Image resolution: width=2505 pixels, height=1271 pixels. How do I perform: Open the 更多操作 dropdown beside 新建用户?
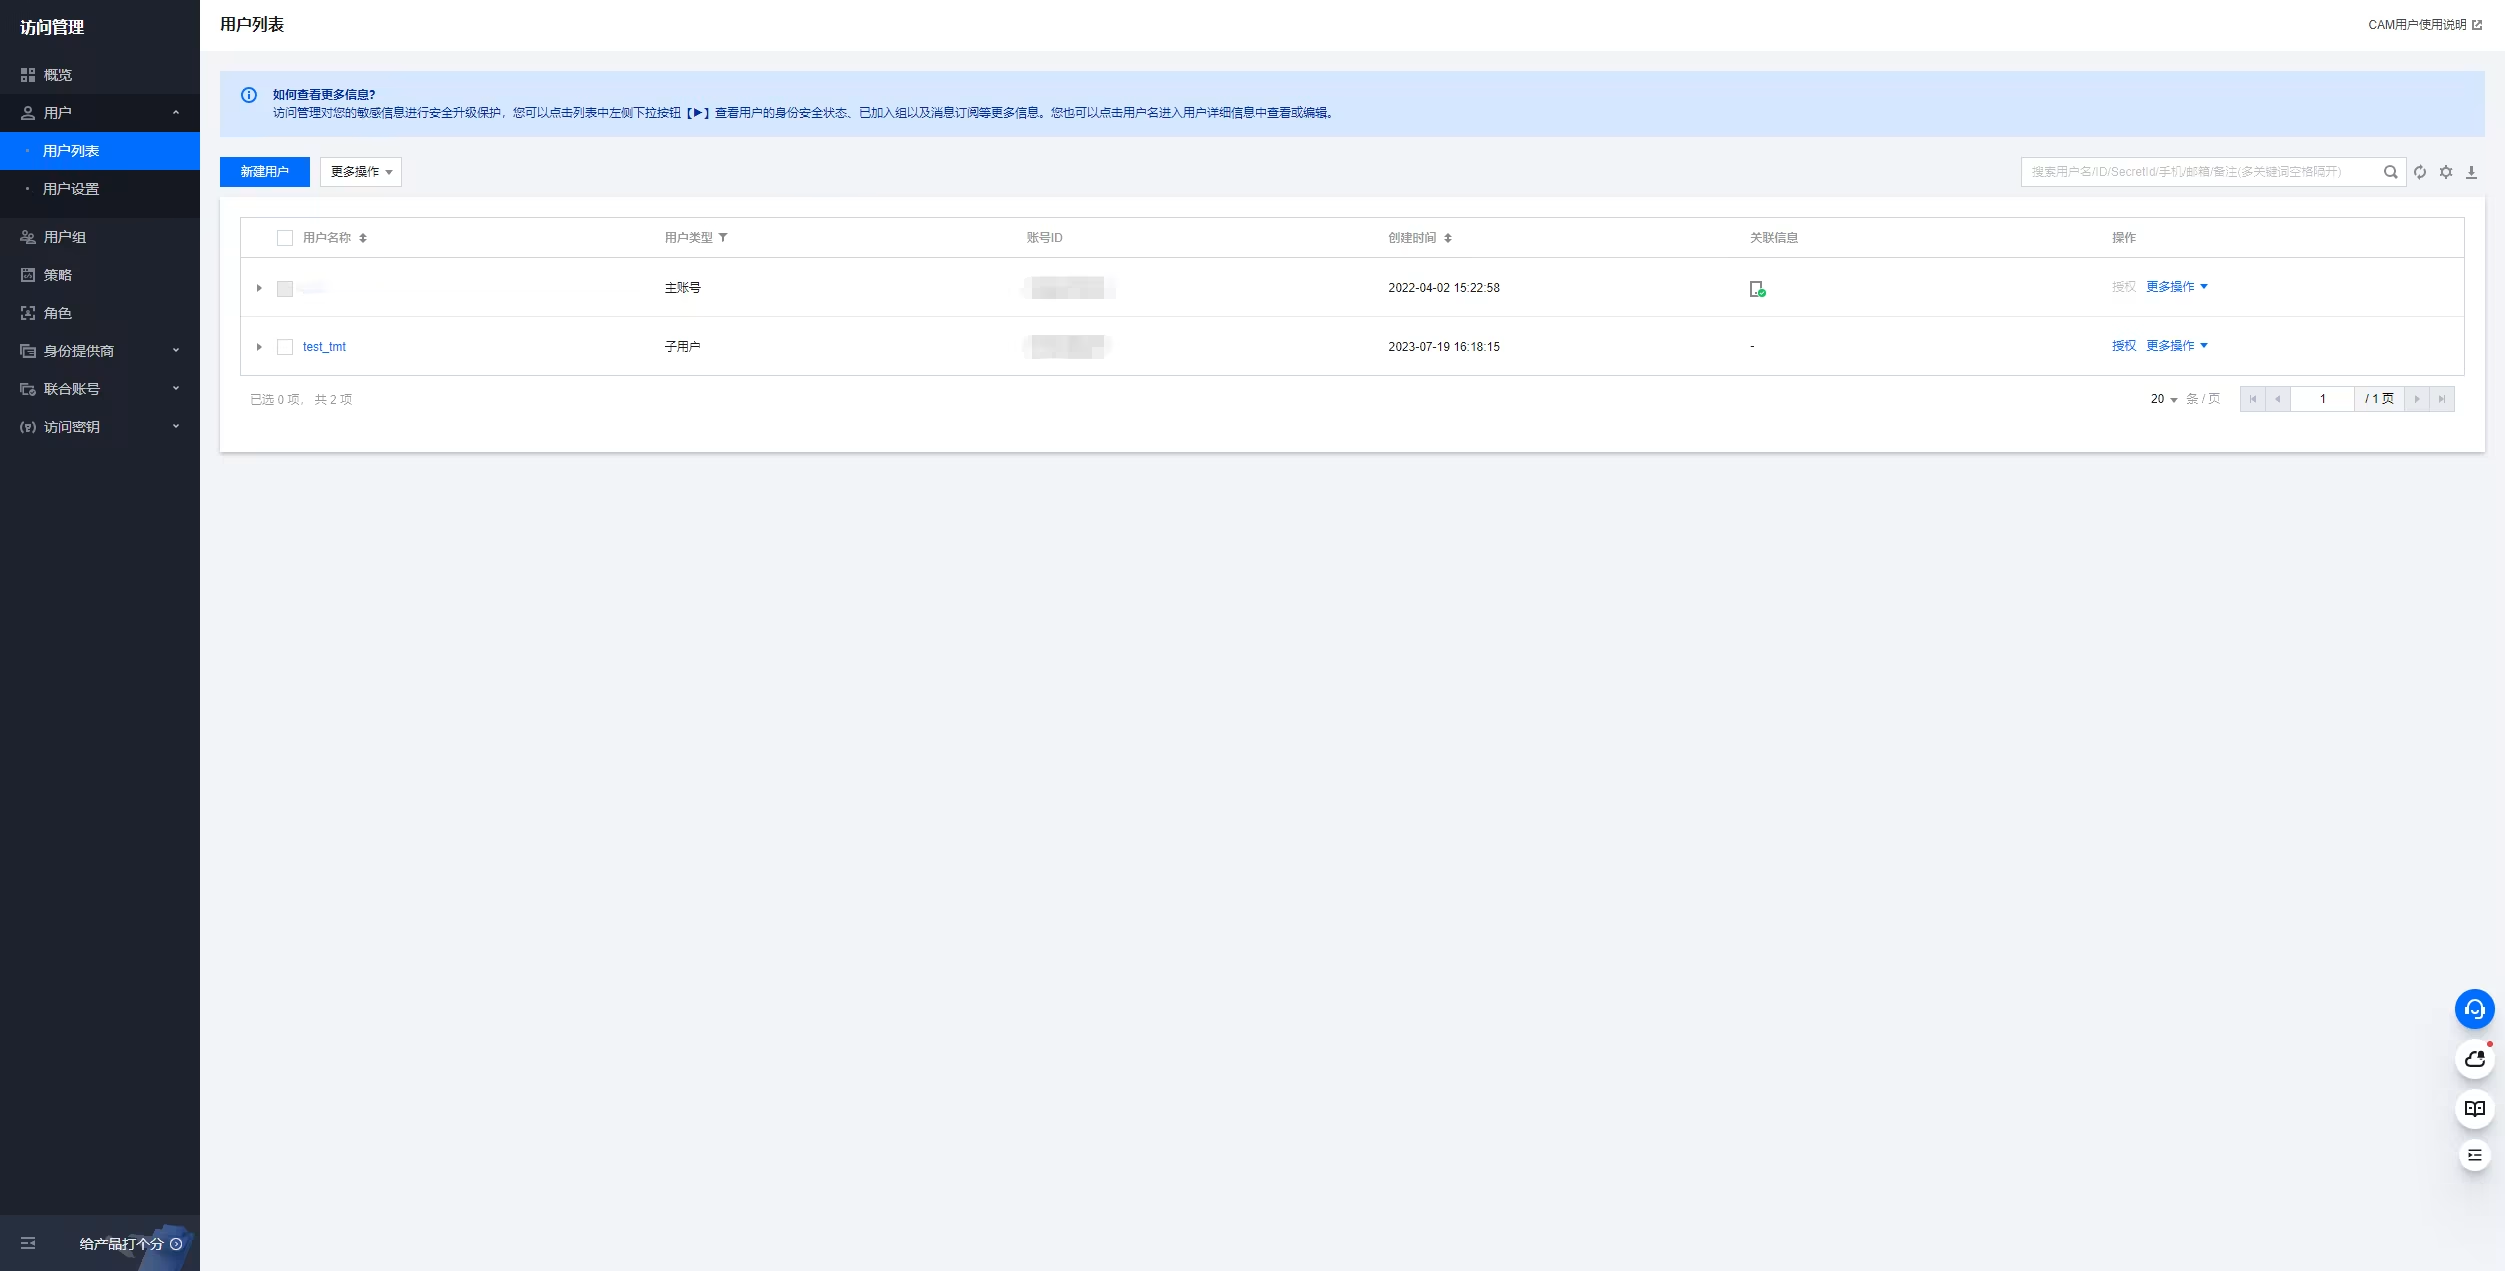(361, 172)
